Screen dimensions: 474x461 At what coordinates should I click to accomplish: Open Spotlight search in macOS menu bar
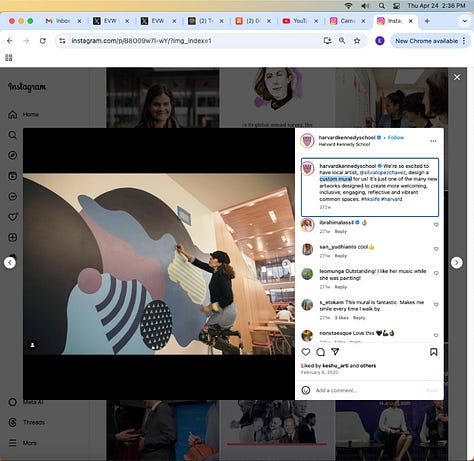click(382, 6)
